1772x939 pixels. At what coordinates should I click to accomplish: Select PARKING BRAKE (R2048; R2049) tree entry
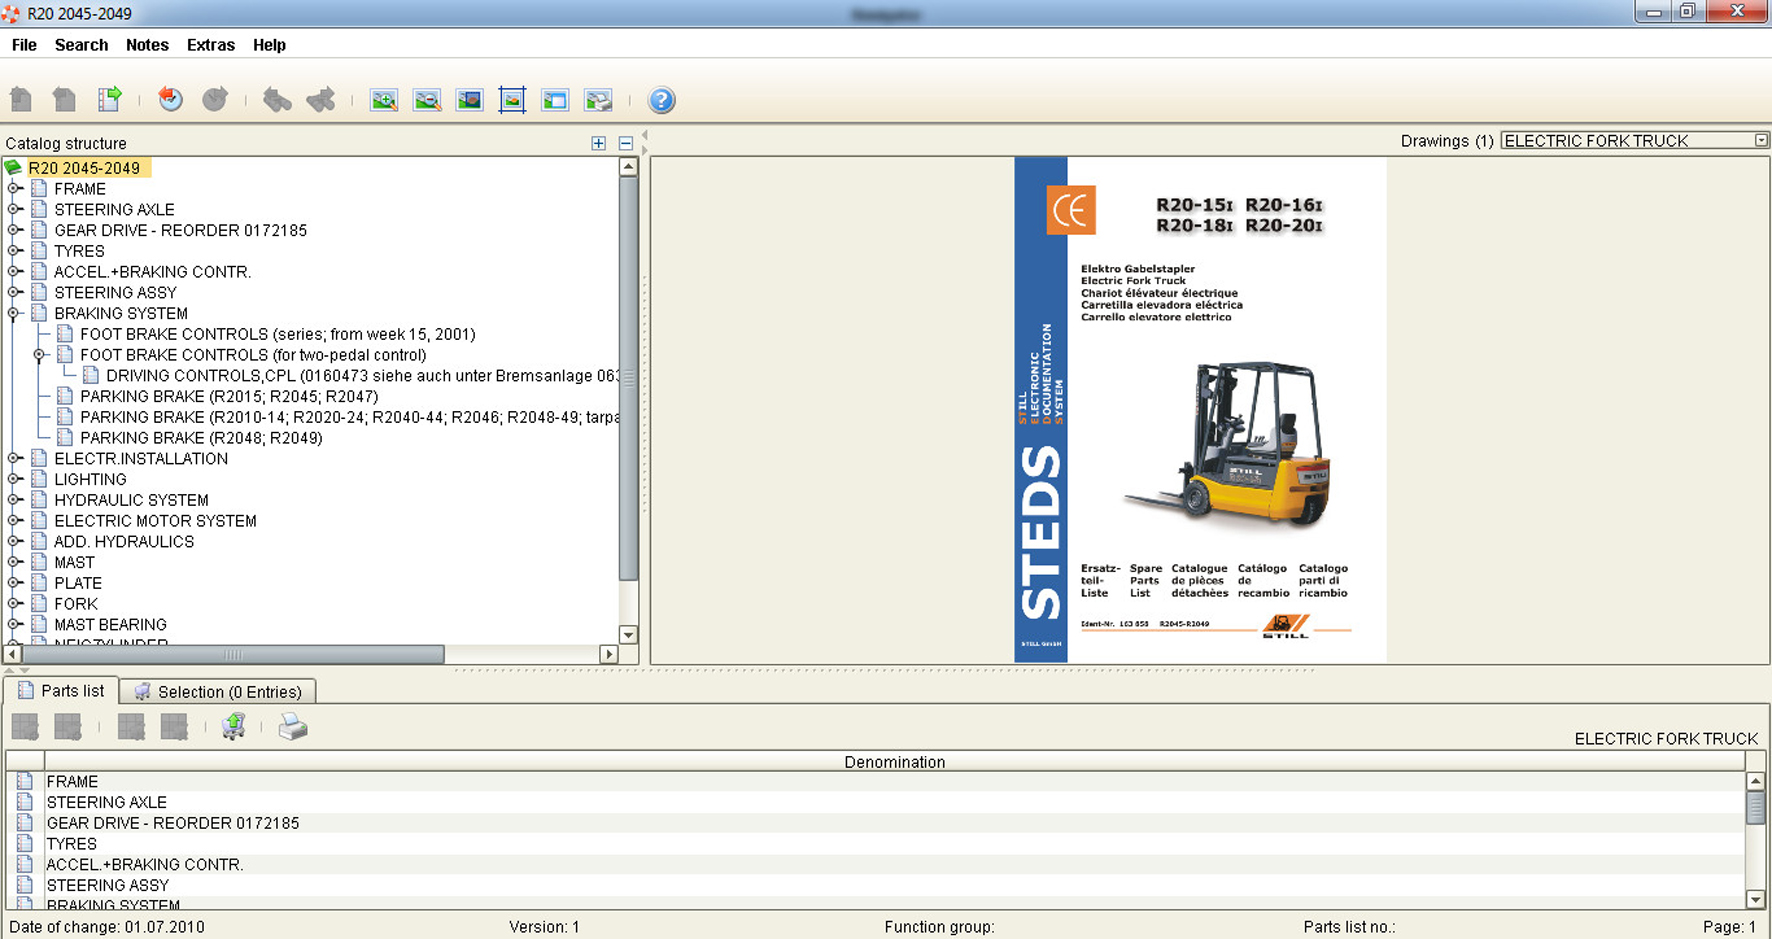(201, 438)
